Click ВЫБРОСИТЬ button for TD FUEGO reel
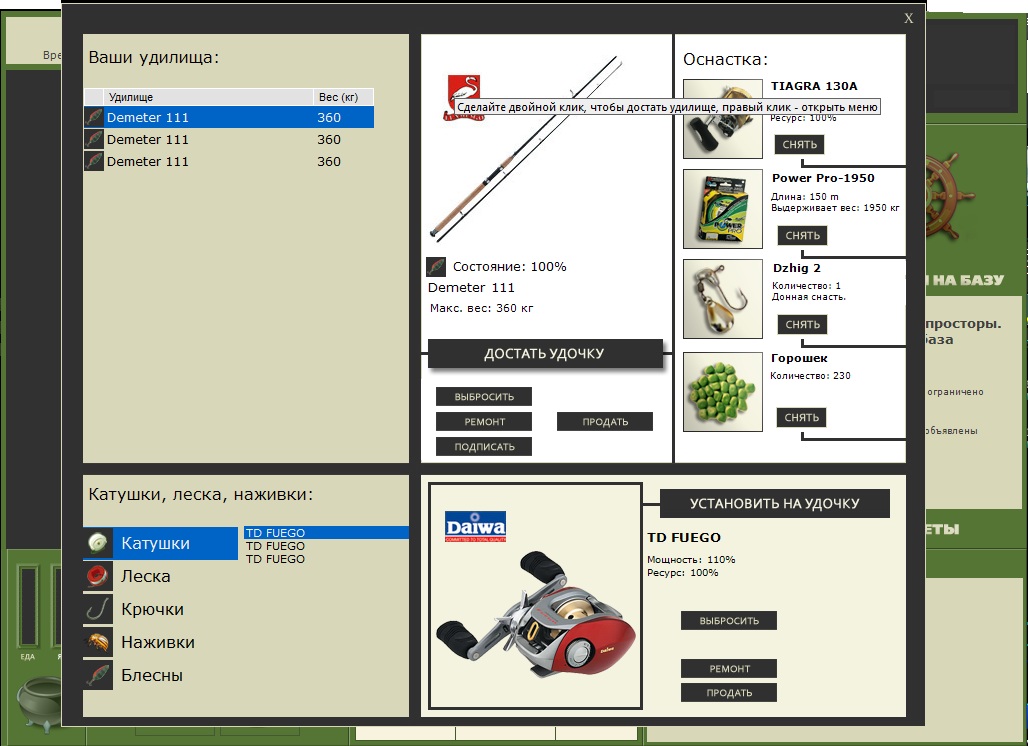The height and width of the screenshot is (746, 1028). (x=729, y=621)
